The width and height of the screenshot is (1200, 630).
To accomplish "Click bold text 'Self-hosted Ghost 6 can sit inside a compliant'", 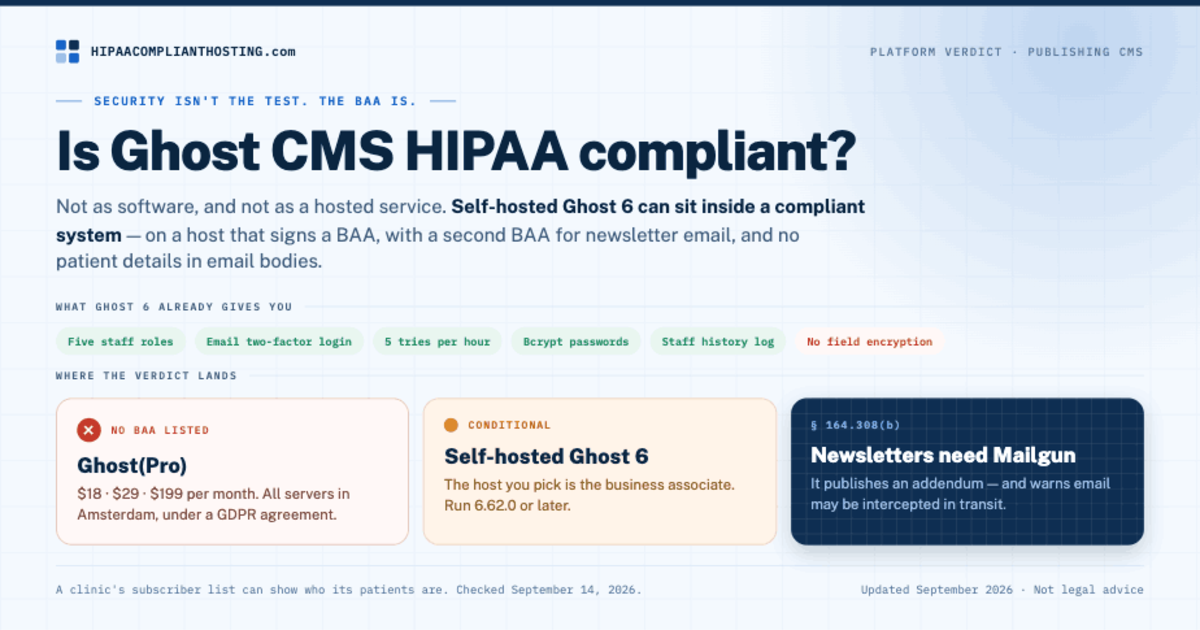I will point(658,208).
